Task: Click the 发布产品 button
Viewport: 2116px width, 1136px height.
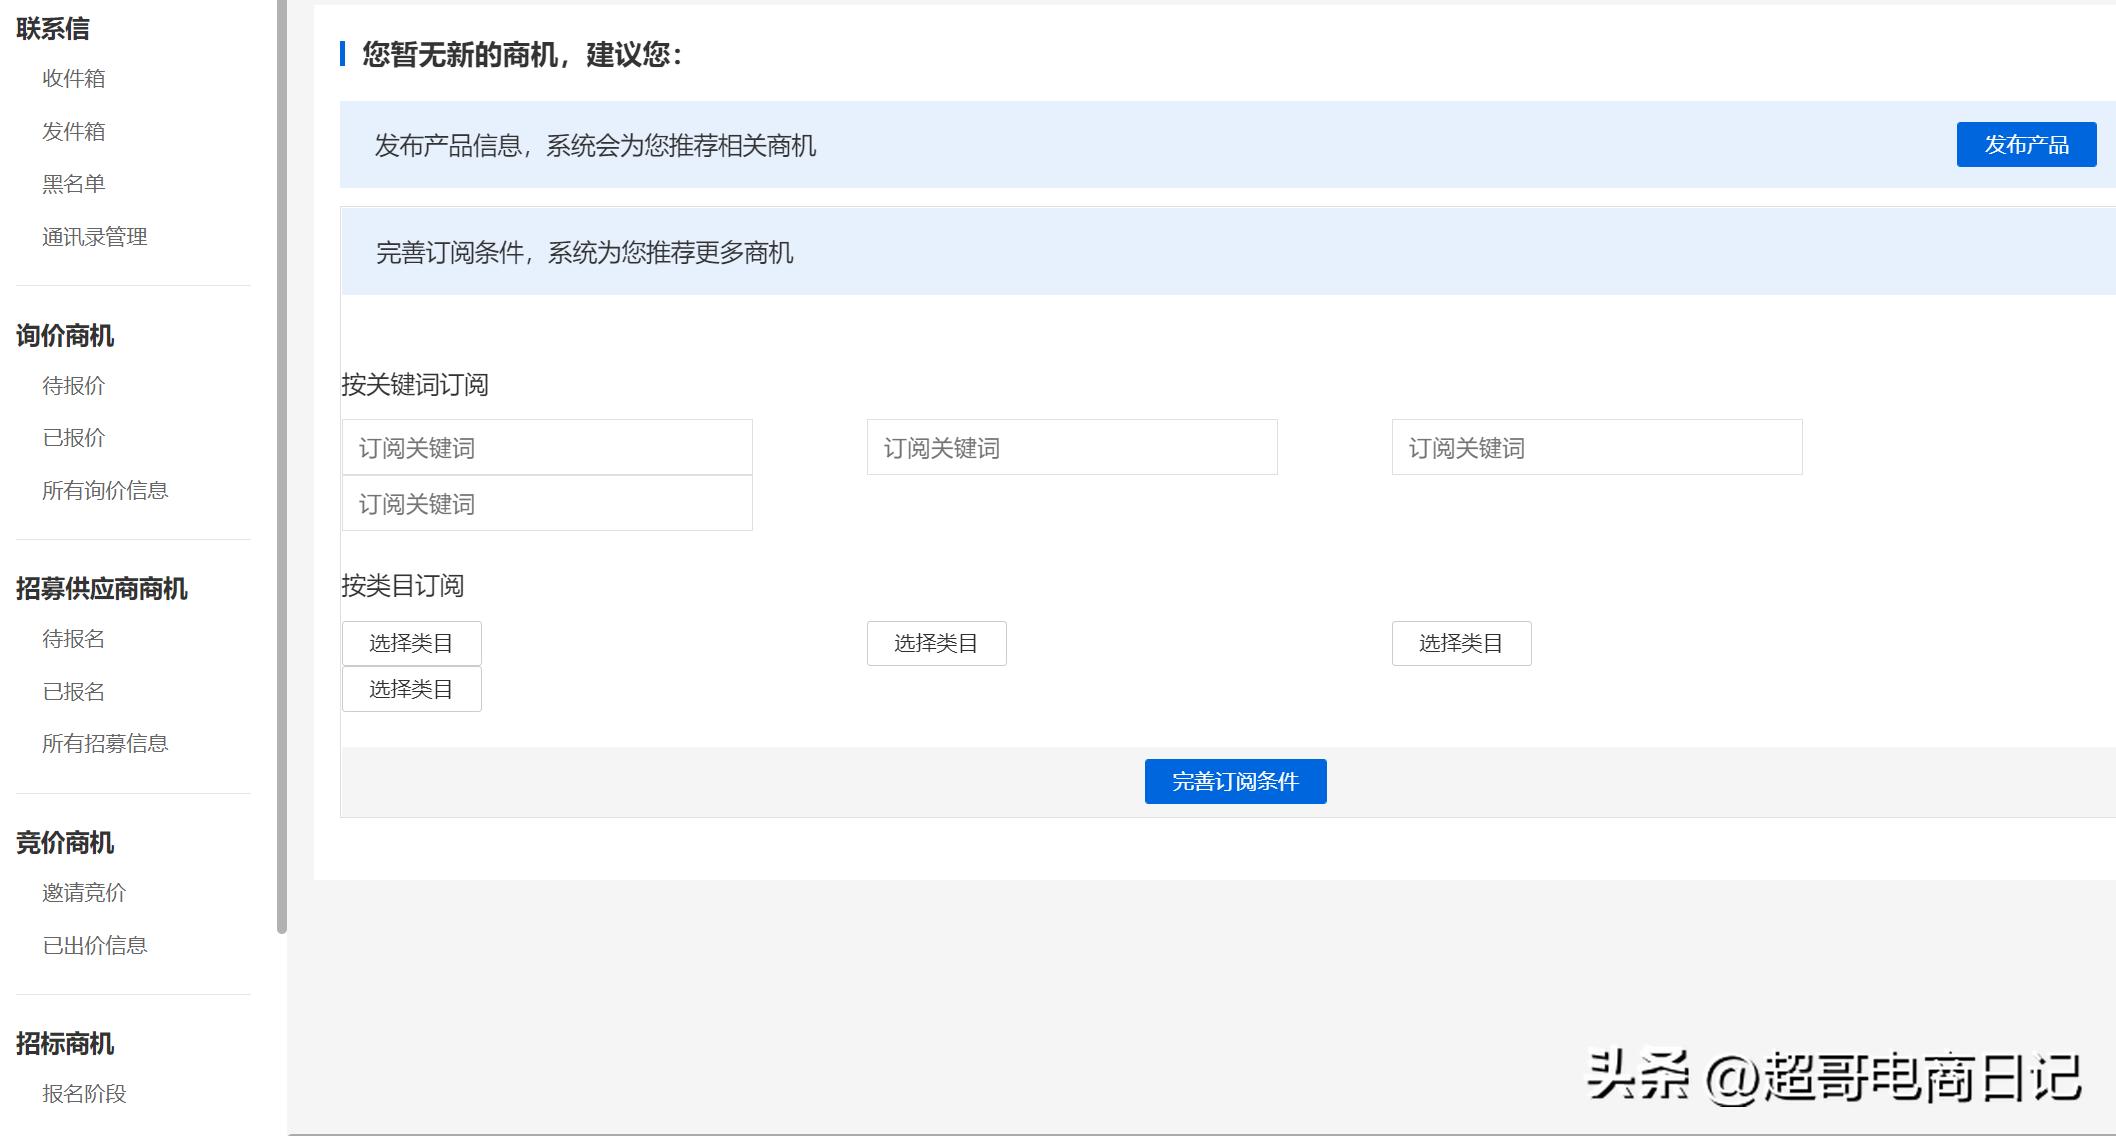Action: (2026, 144)
